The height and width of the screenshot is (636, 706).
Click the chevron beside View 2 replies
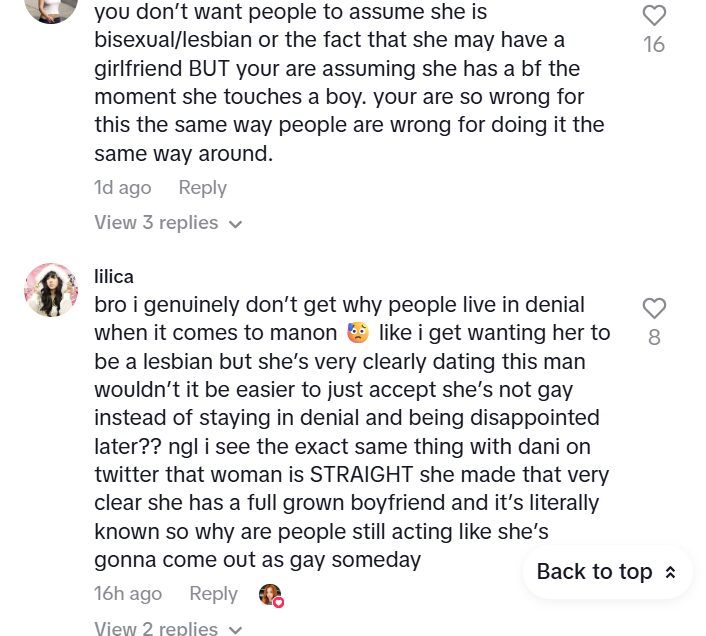pos(236,629)
